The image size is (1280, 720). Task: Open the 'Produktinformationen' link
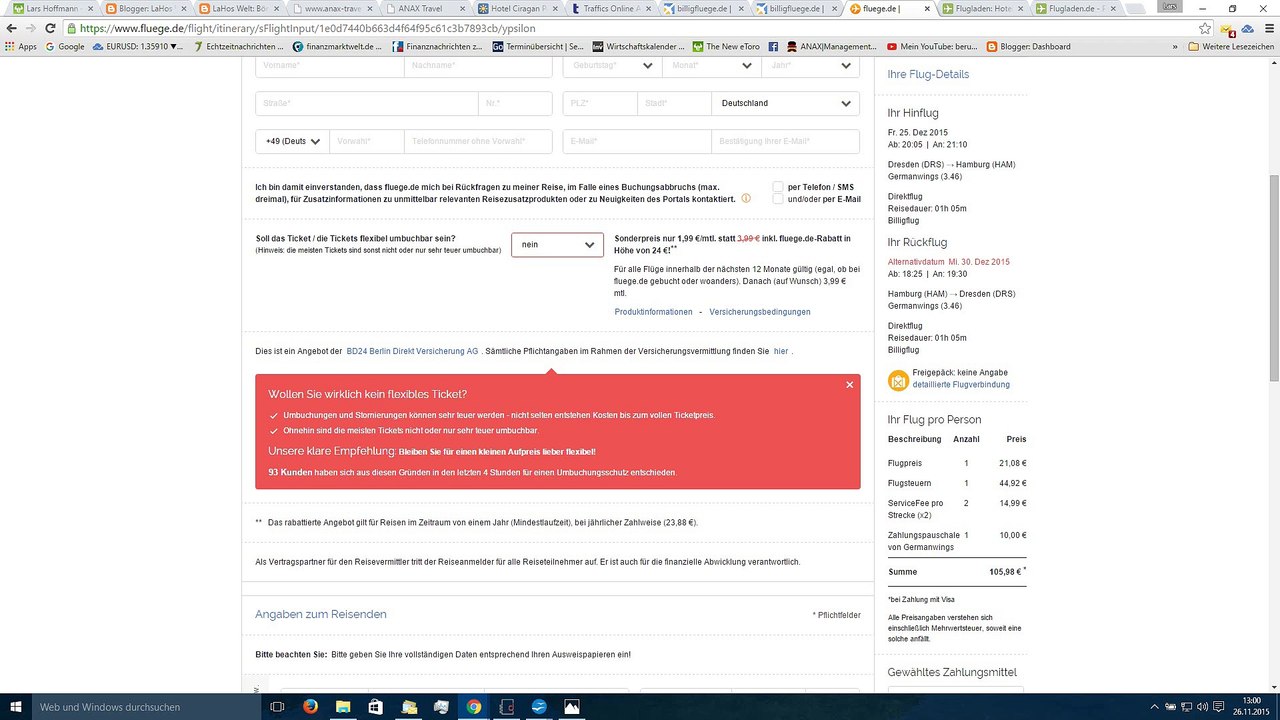tap(654, 312)
